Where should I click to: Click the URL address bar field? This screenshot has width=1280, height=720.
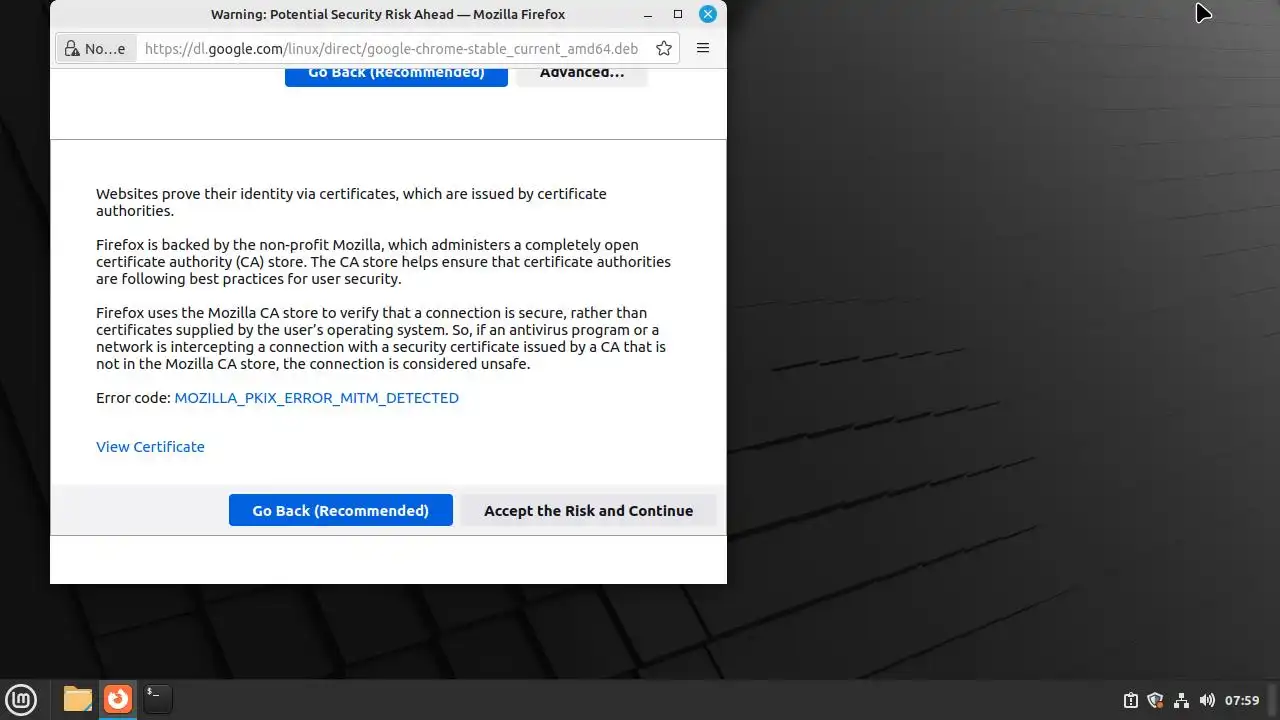[x=391, y=48]
